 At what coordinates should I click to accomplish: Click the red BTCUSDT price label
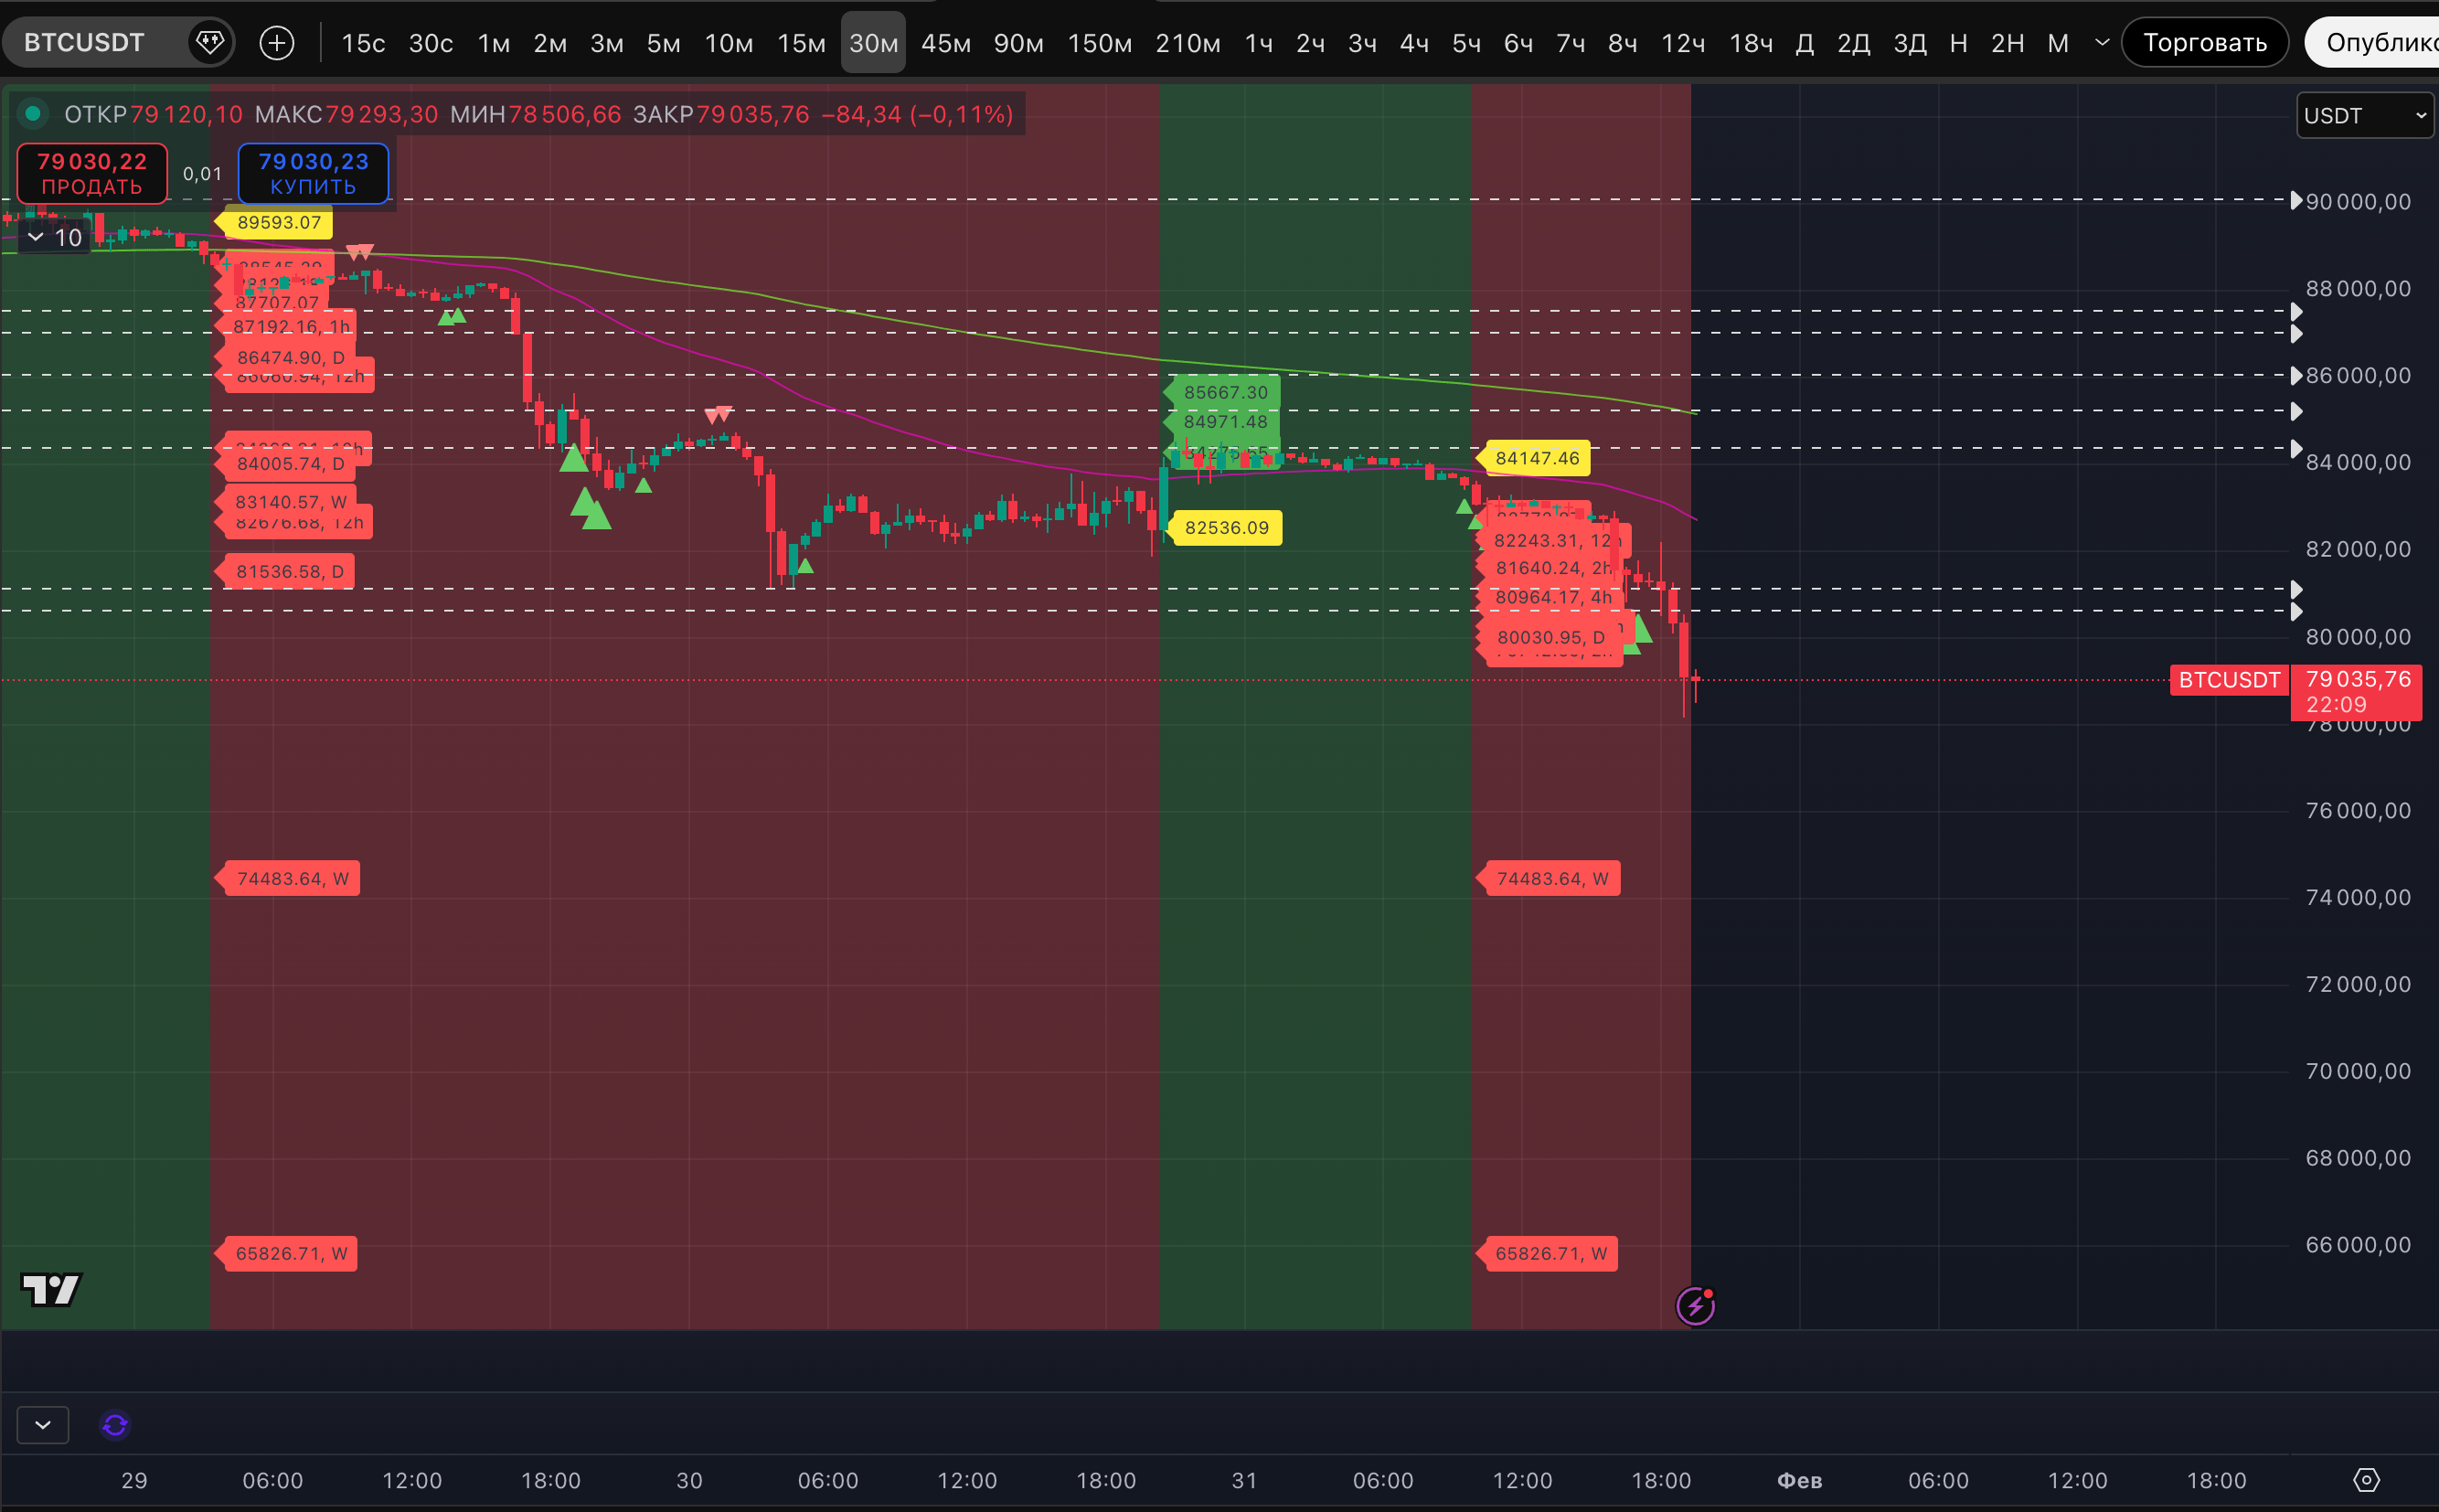coord(2228,680)
